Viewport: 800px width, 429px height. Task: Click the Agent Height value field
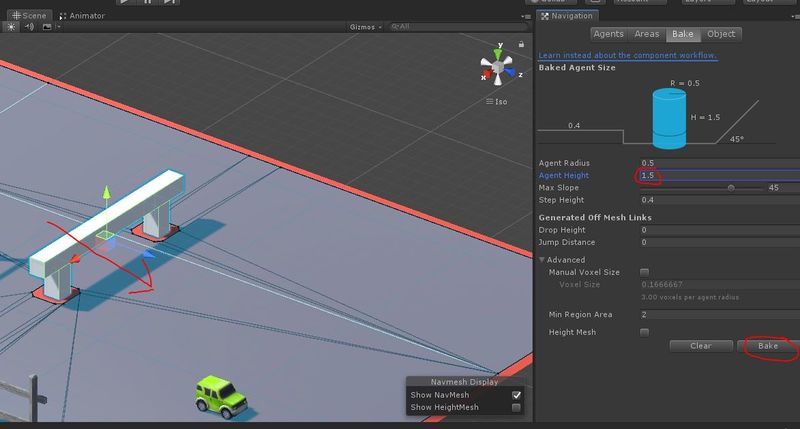click(x=720, y=175)
